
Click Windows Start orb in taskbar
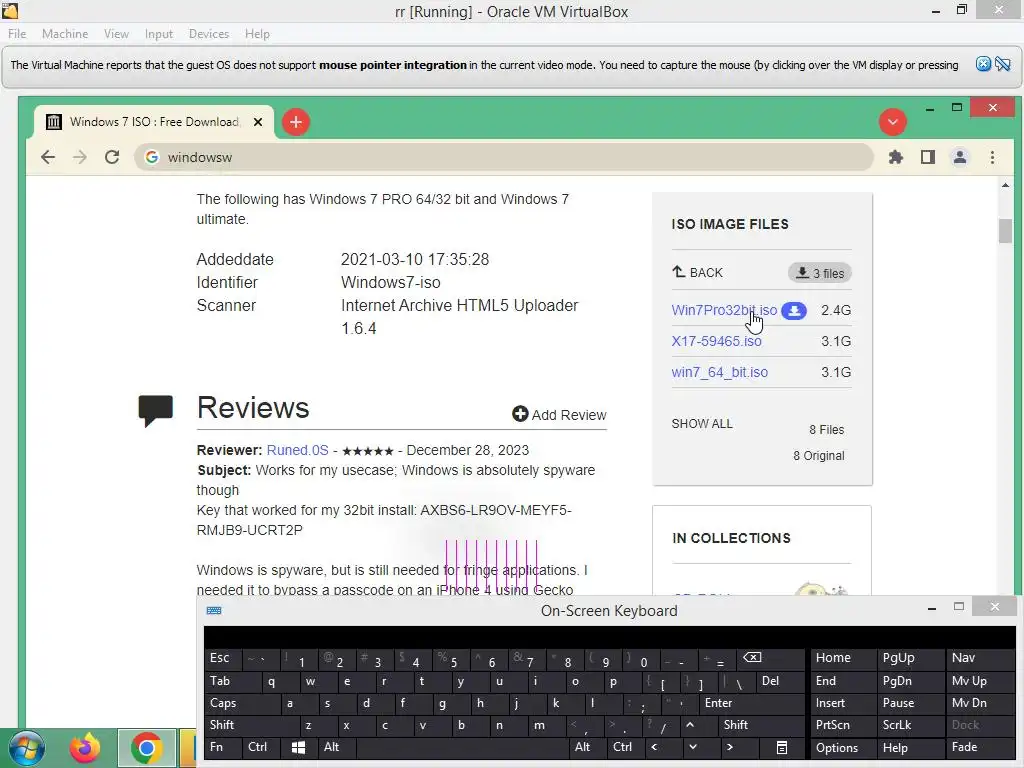tap(26, 748)
